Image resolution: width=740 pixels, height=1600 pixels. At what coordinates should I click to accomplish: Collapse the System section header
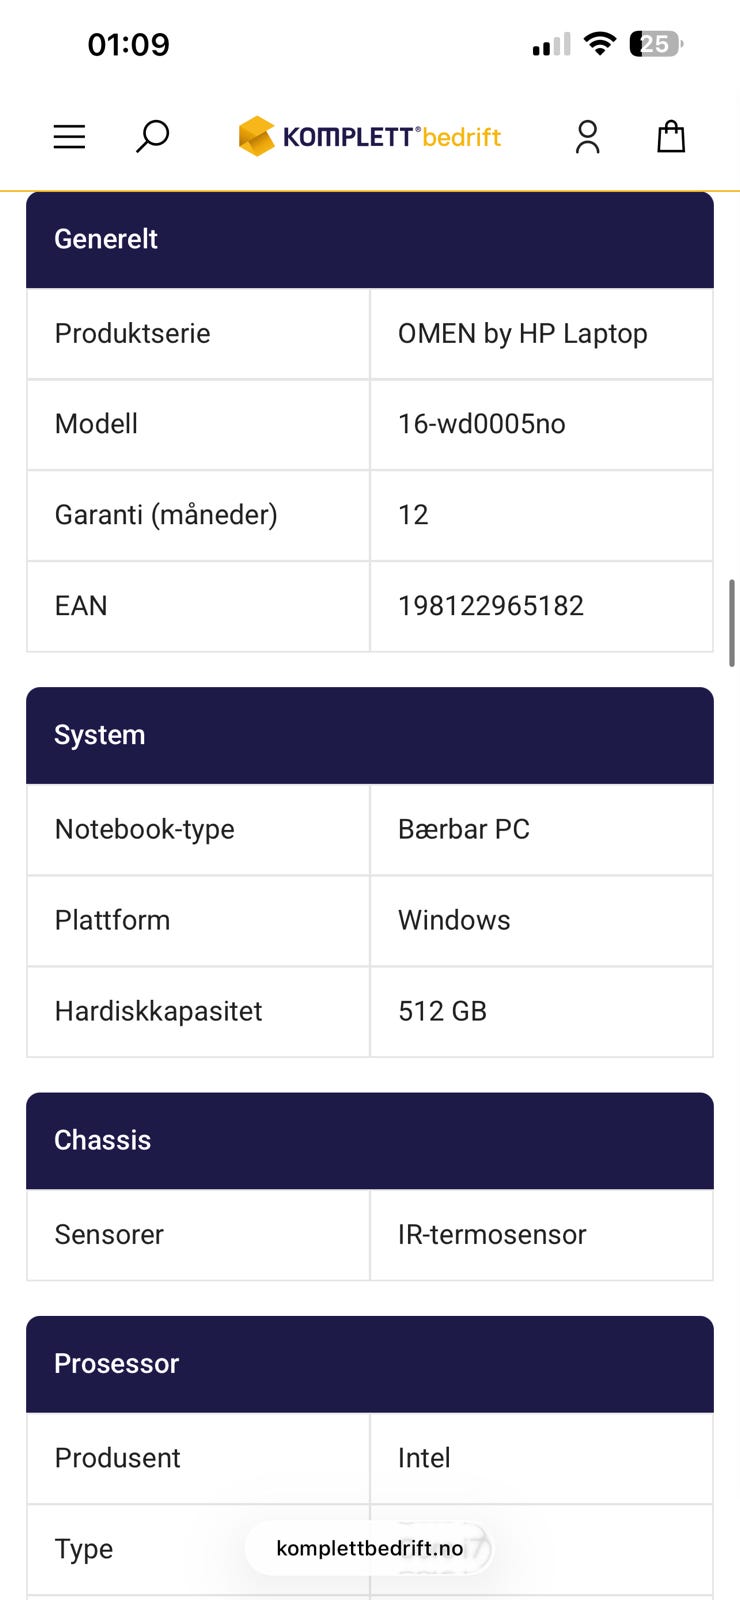point(370,735)
